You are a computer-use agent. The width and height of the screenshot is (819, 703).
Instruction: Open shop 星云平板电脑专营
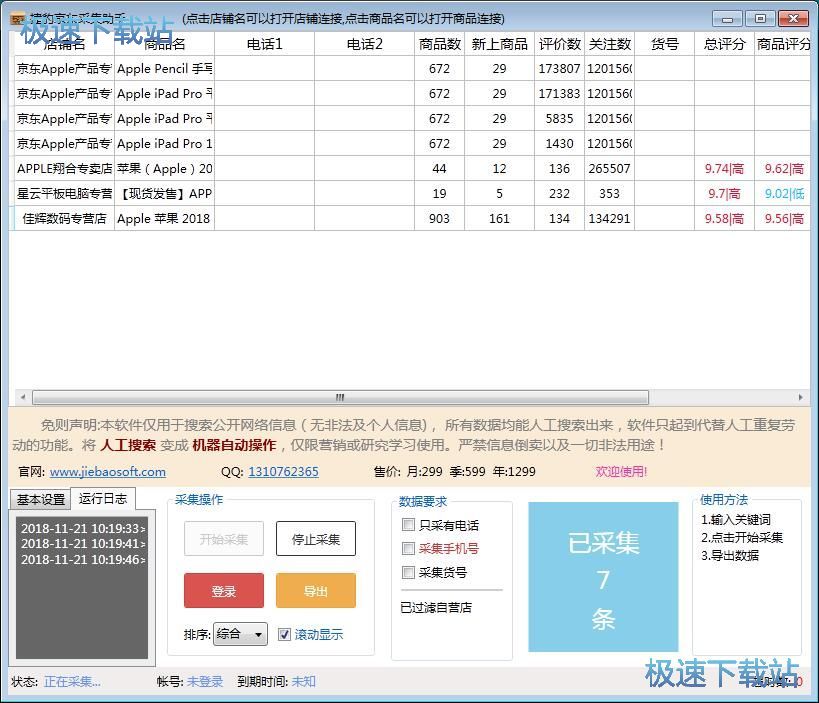click(64, 194)
